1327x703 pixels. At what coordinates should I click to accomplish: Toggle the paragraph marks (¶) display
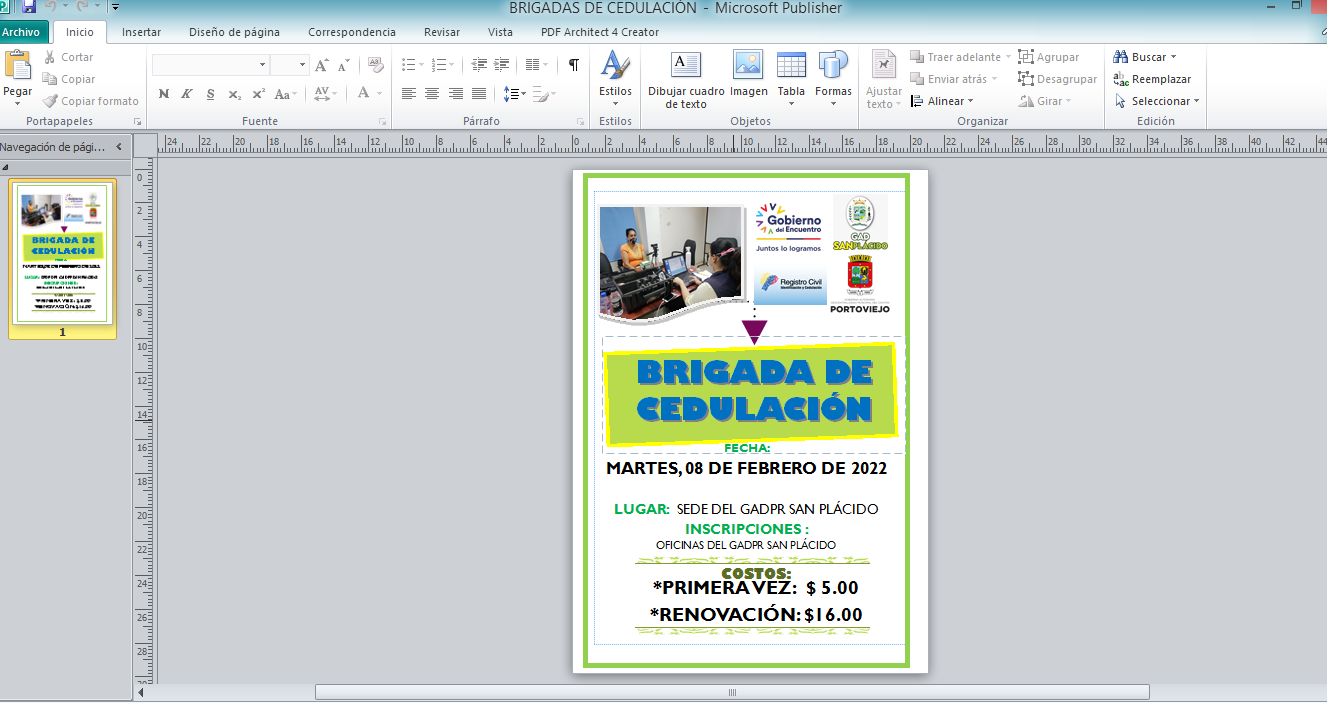coord(573,65)
